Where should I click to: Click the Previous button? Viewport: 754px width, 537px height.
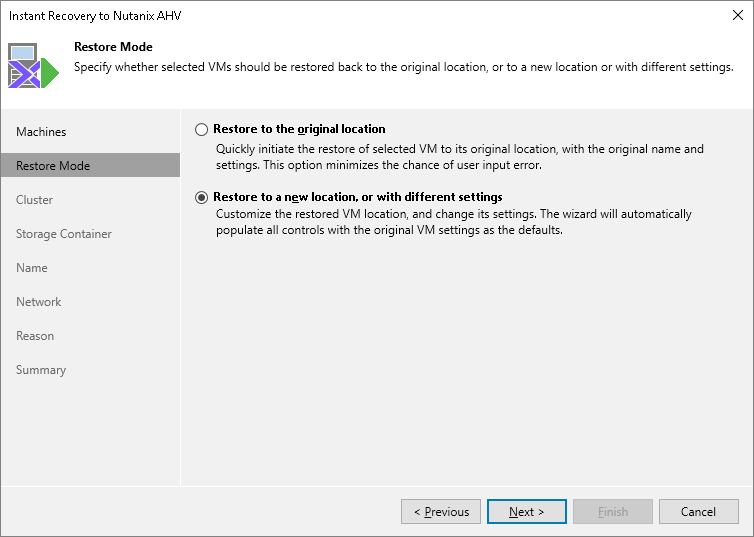pos(441,512)
